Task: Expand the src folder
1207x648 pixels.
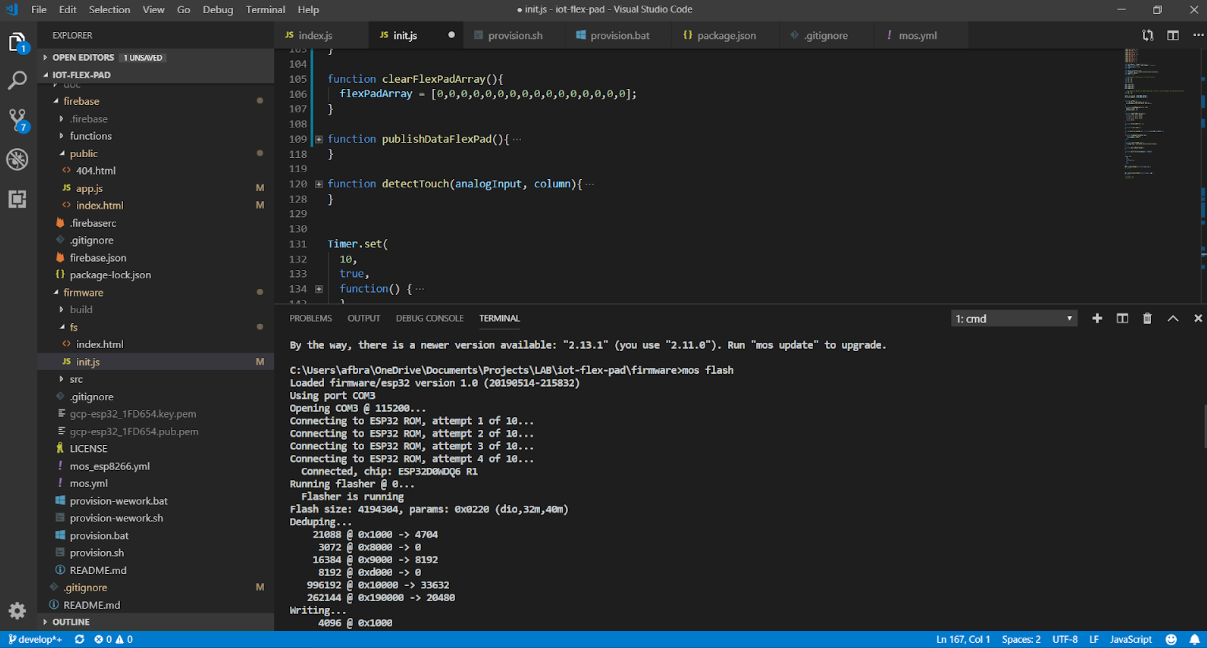Action: coord(62,379)
